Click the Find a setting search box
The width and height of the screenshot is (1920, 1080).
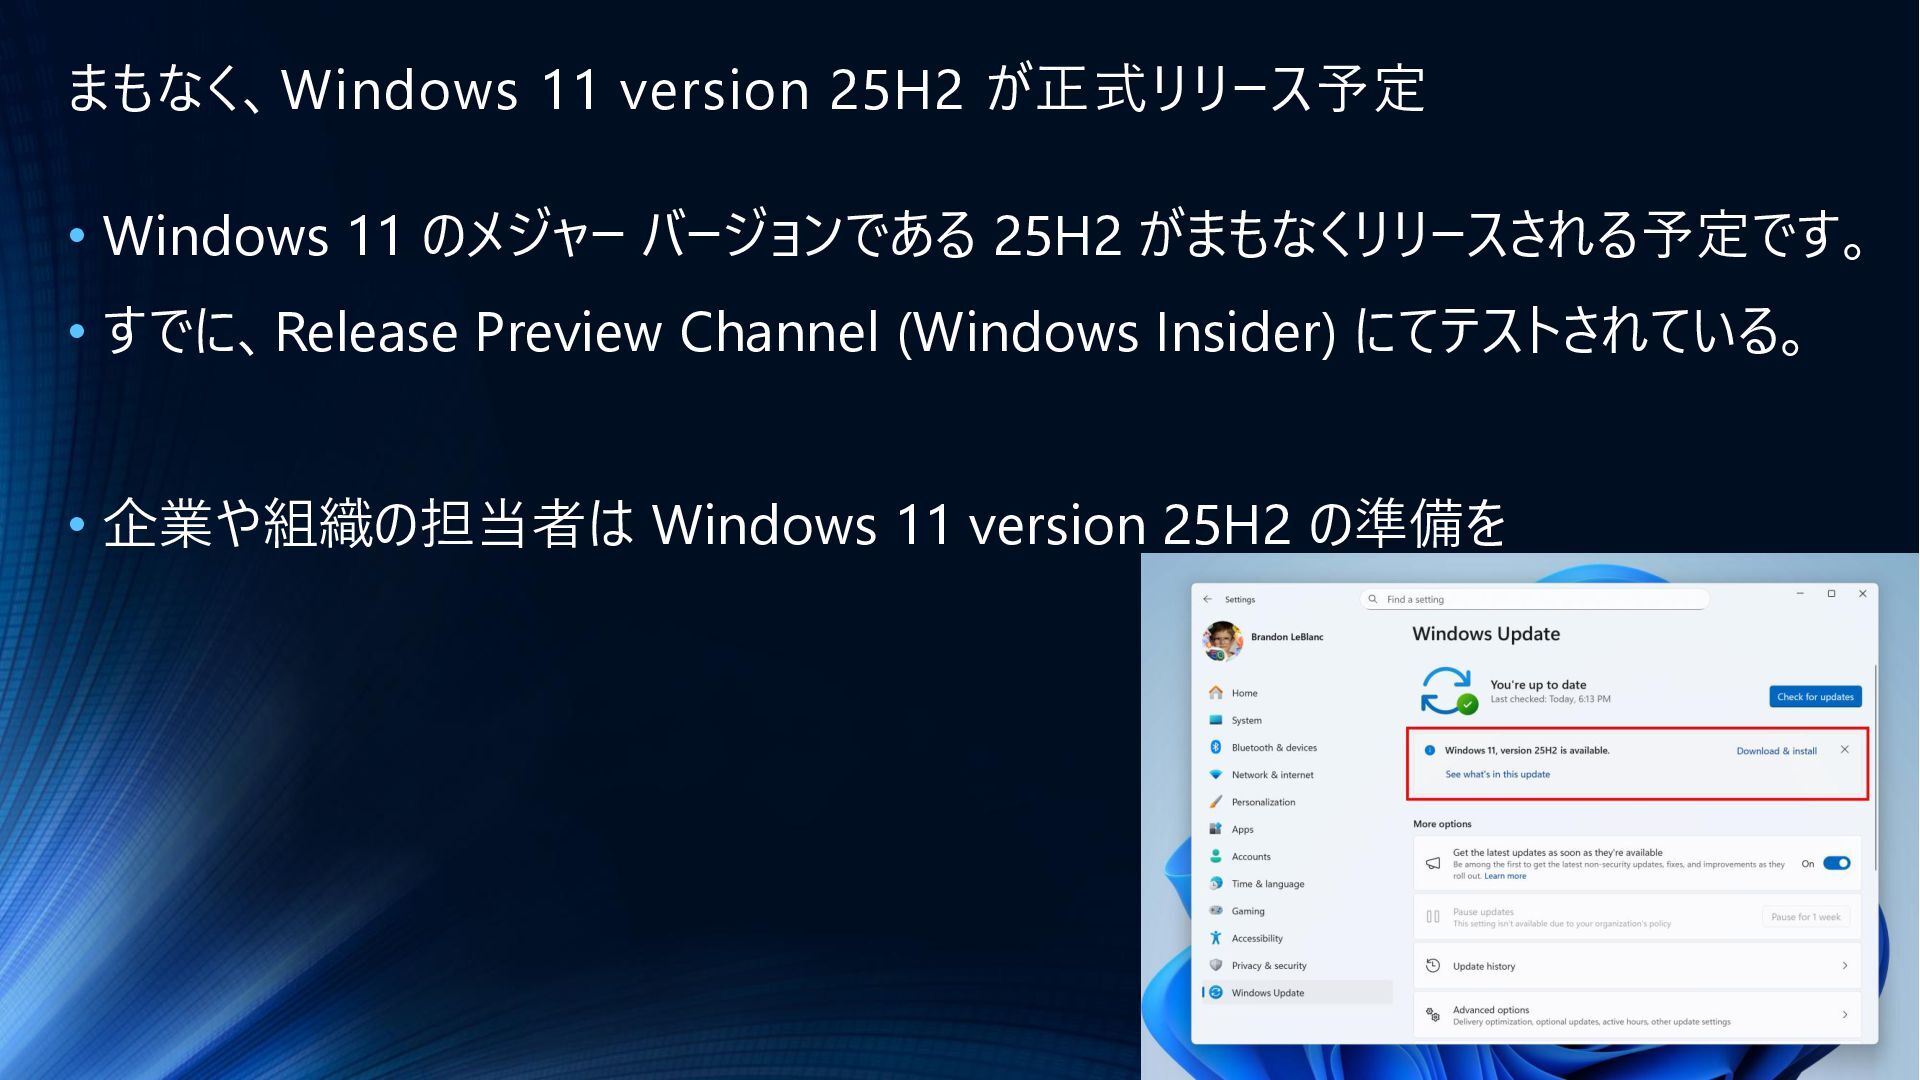[x=1534, y=599]
